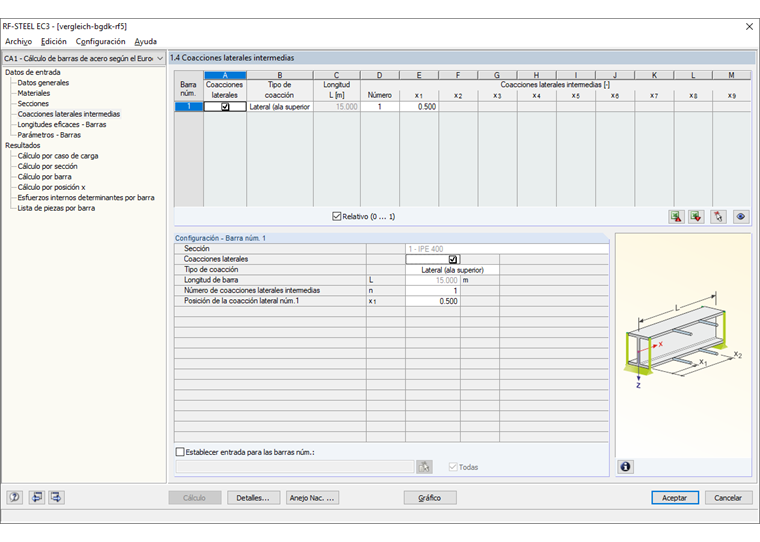Click row header 1 in the Barra núm. column
Viewport: 760px width, 542px height.
pos(189,107)
